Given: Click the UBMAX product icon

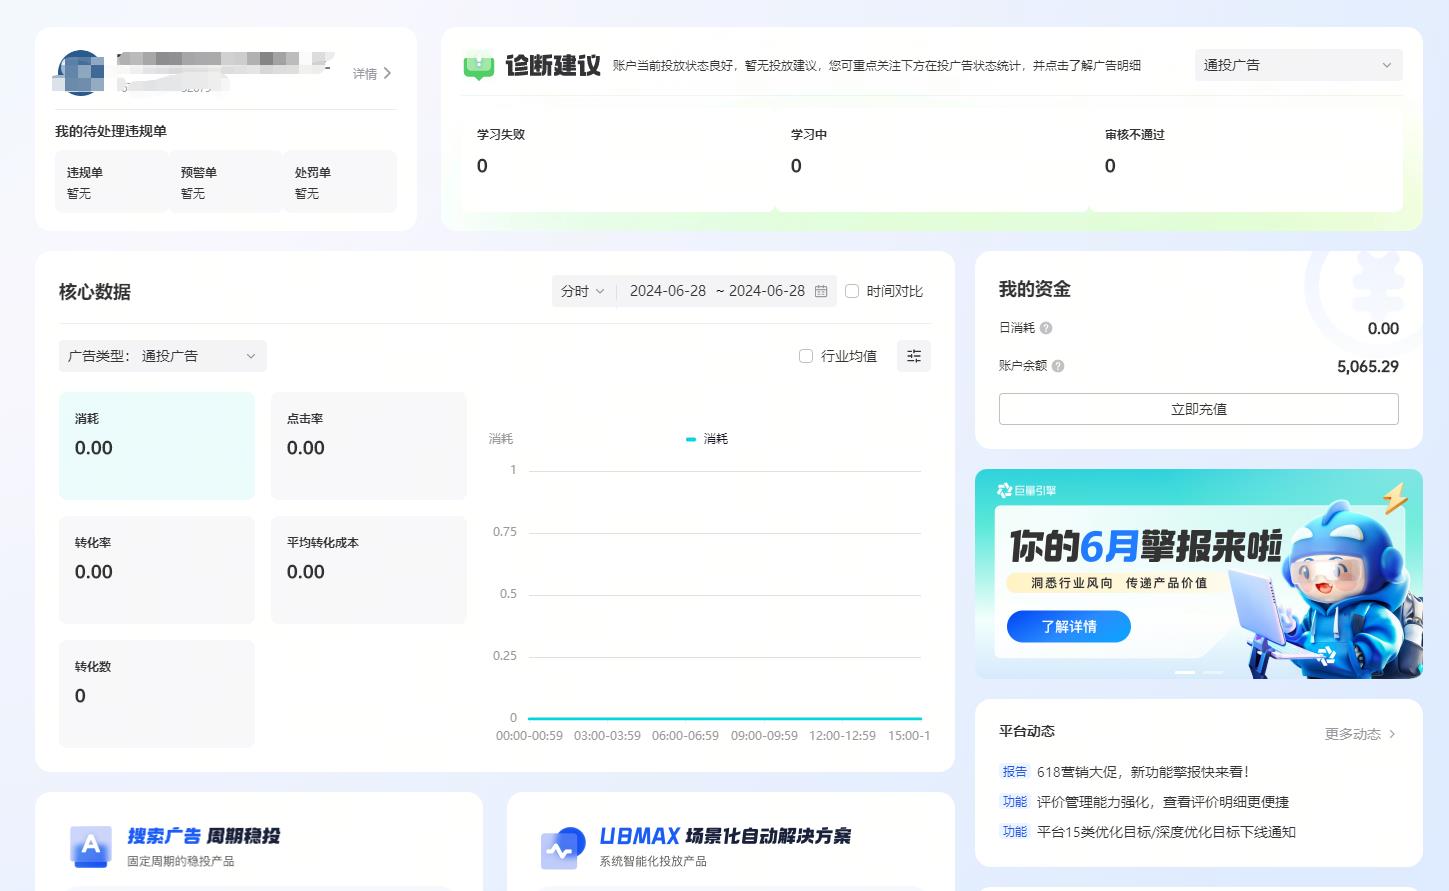Looking at the screenshot, I should [x=563, y=848].
